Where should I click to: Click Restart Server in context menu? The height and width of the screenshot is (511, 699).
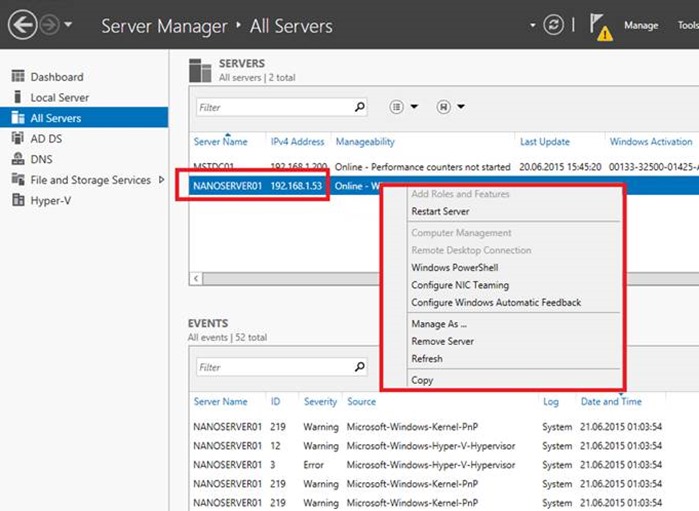[x=440, y=211]
